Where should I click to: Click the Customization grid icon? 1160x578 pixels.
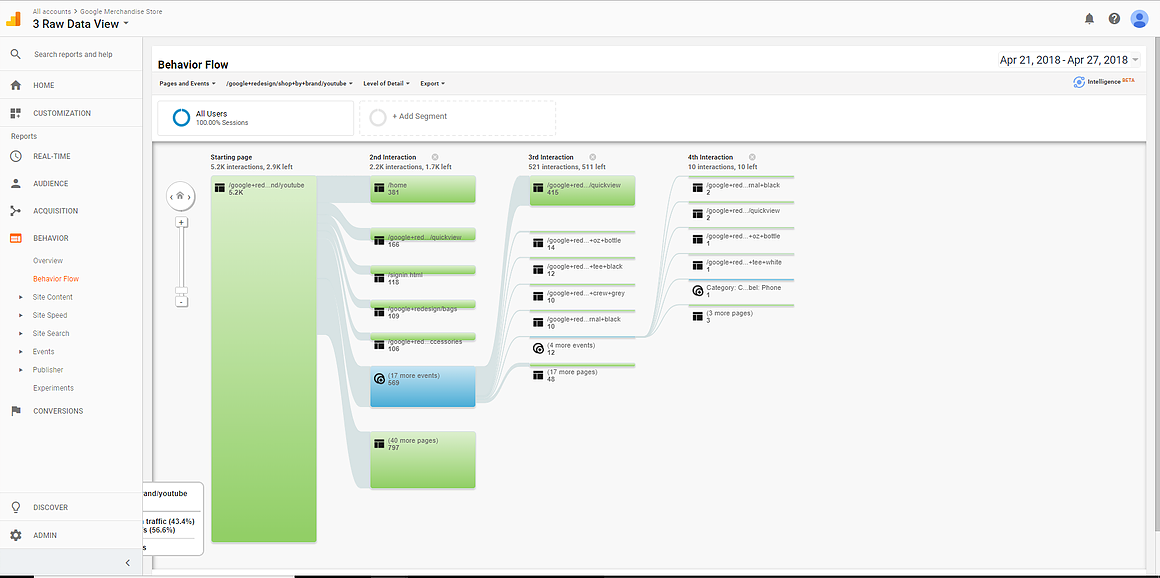point(16,113)
